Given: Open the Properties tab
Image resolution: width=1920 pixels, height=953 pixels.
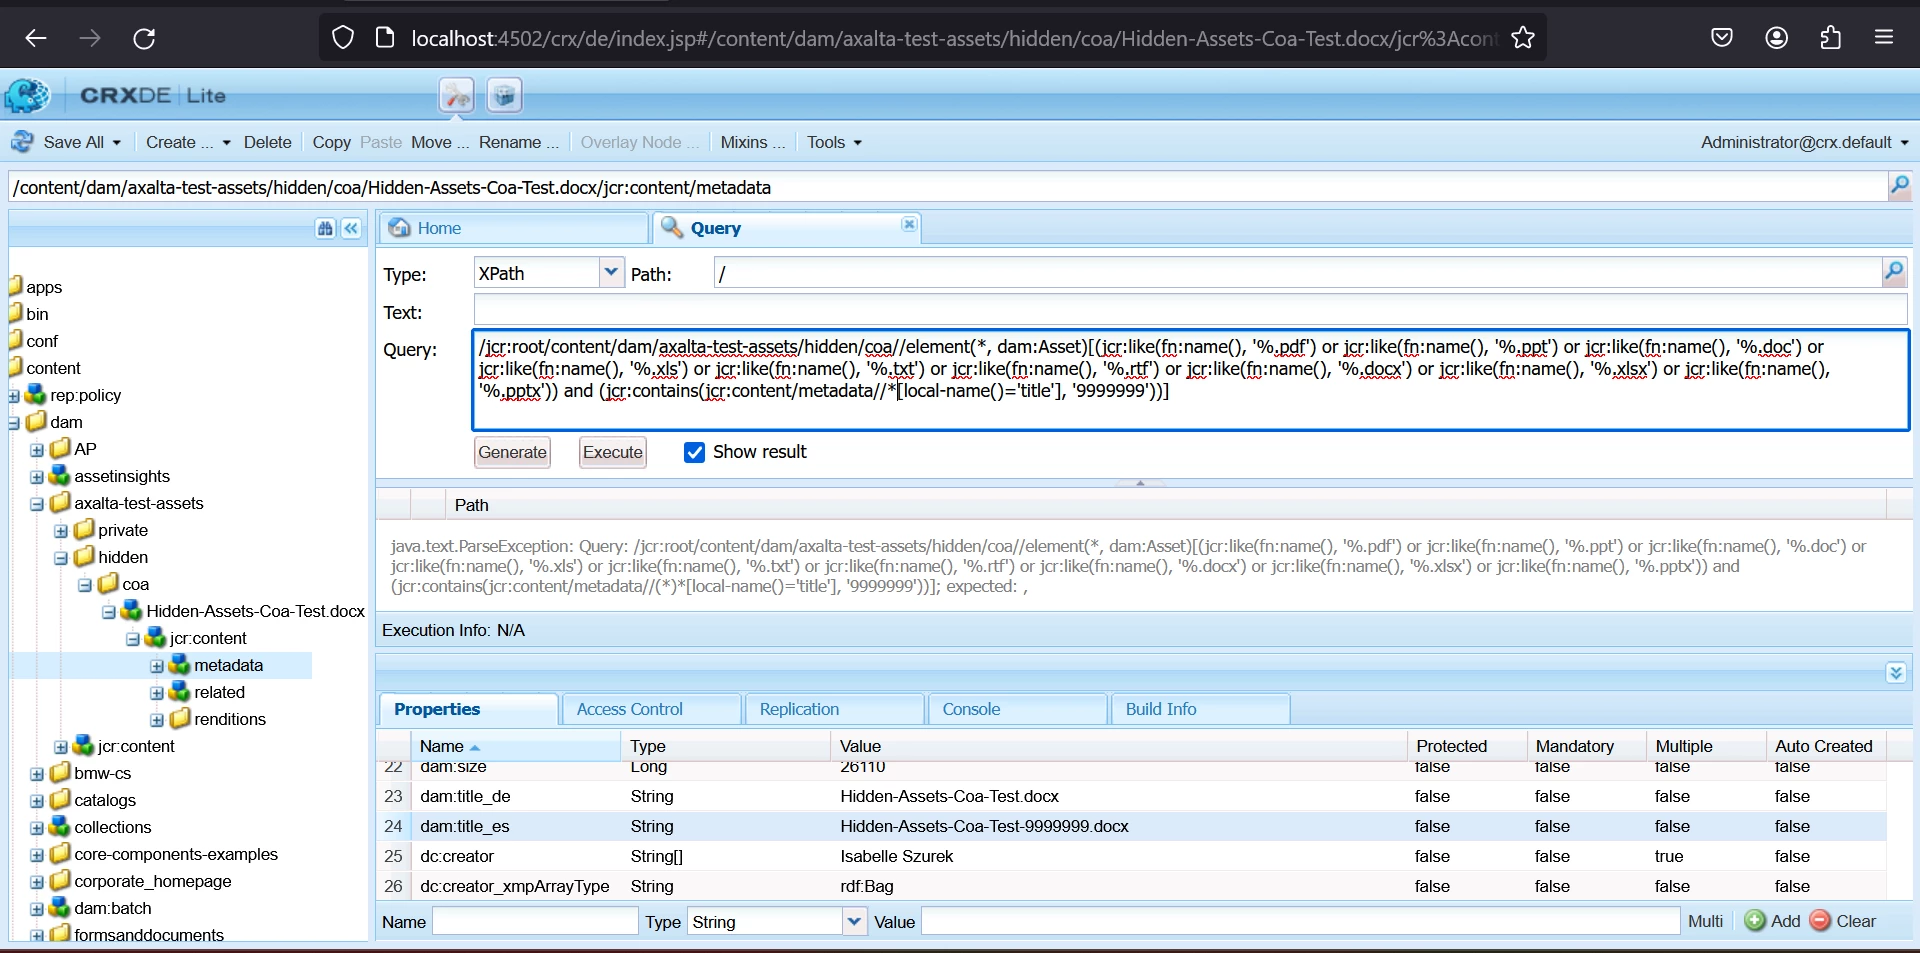Looking at the screenshot, I should (x=468, y=709).
